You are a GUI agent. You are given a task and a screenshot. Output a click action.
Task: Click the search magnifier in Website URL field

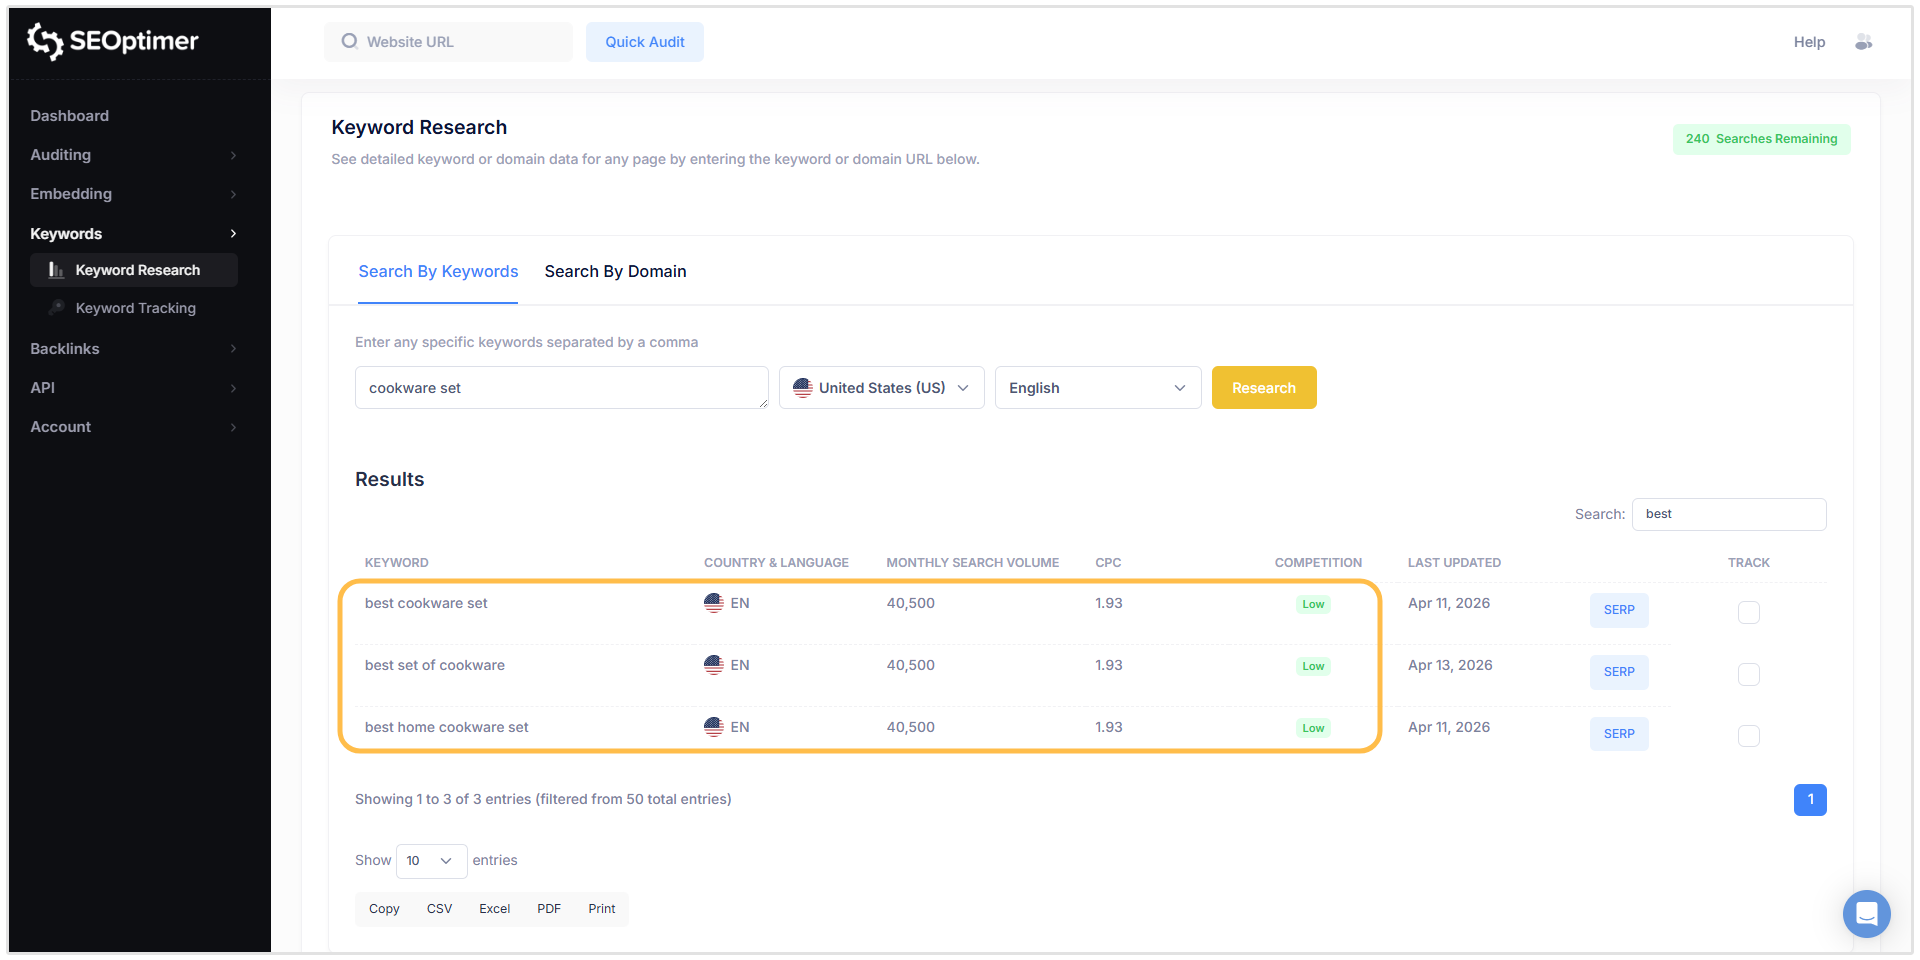[348, 41]
